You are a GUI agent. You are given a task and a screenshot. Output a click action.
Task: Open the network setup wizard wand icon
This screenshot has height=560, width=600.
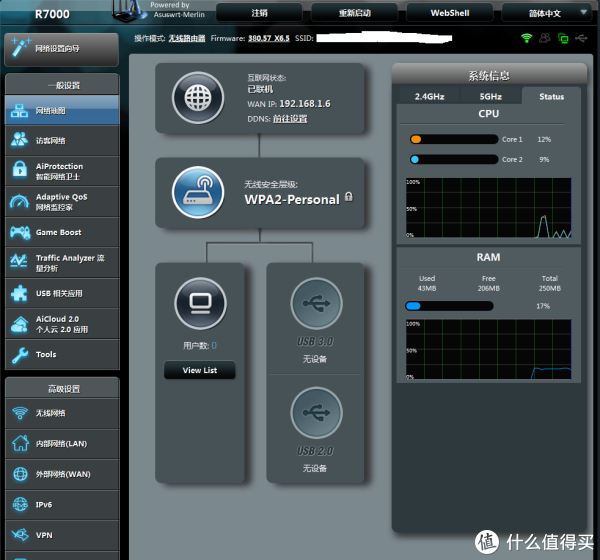[21, 47]
